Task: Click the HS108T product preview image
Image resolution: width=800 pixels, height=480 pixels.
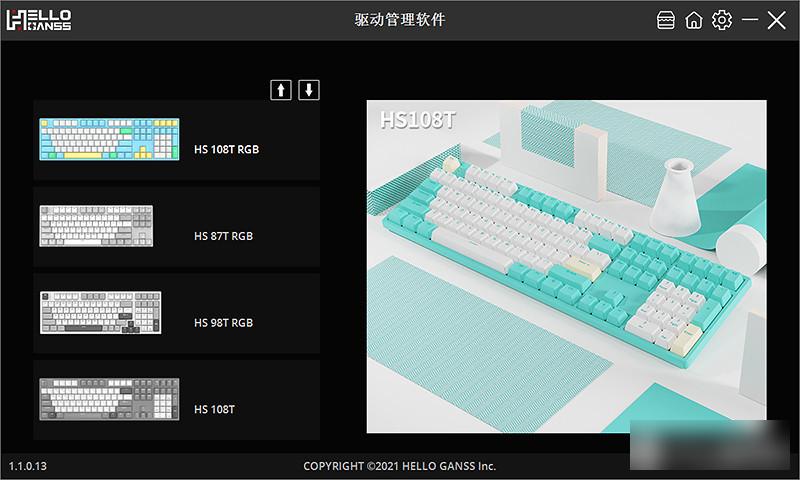Action: click(566, 266)
